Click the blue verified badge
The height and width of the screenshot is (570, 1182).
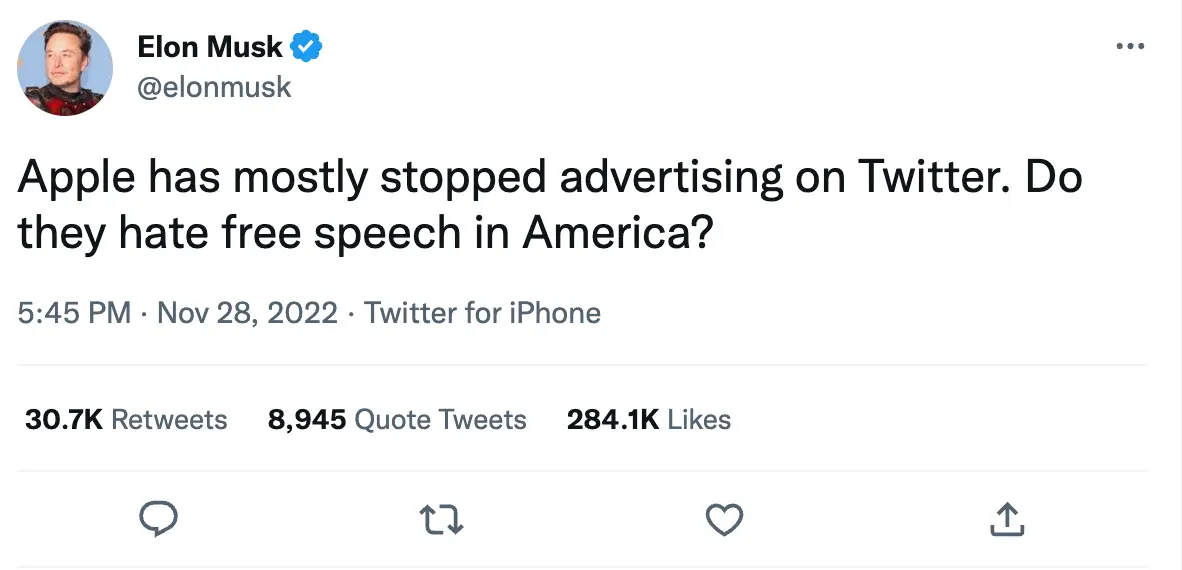pyautogui.click(x=305, y=47)
